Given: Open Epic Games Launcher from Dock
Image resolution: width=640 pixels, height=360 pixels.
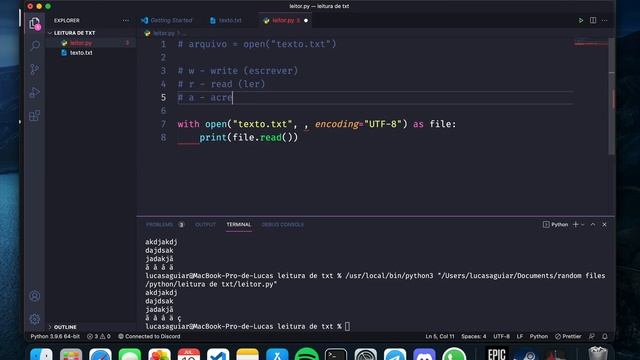Looking at the screenshot, I should [x=497, y=354].
